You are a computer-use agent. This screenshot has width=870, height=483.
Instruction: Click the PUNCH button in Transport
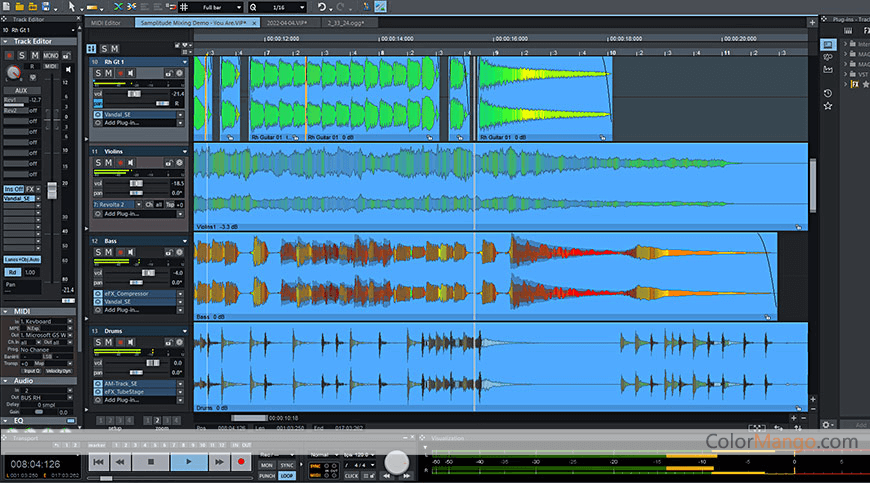(x=267, y=476)
